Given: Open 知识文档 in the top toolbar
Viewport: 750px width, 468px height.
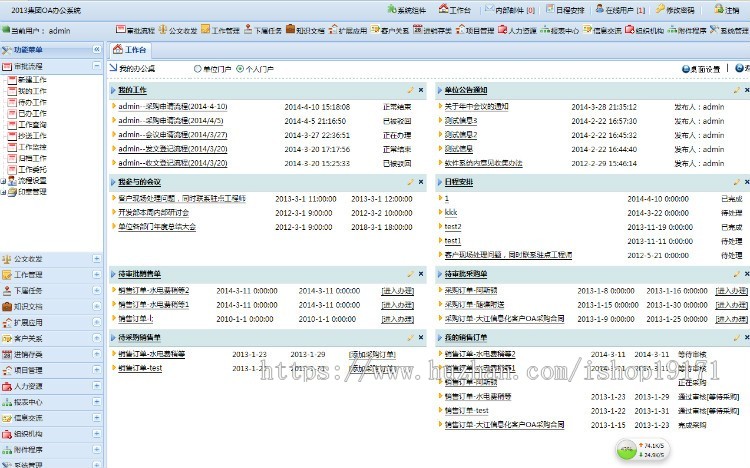Looking at the screenshot, I should tap(305, 30).
